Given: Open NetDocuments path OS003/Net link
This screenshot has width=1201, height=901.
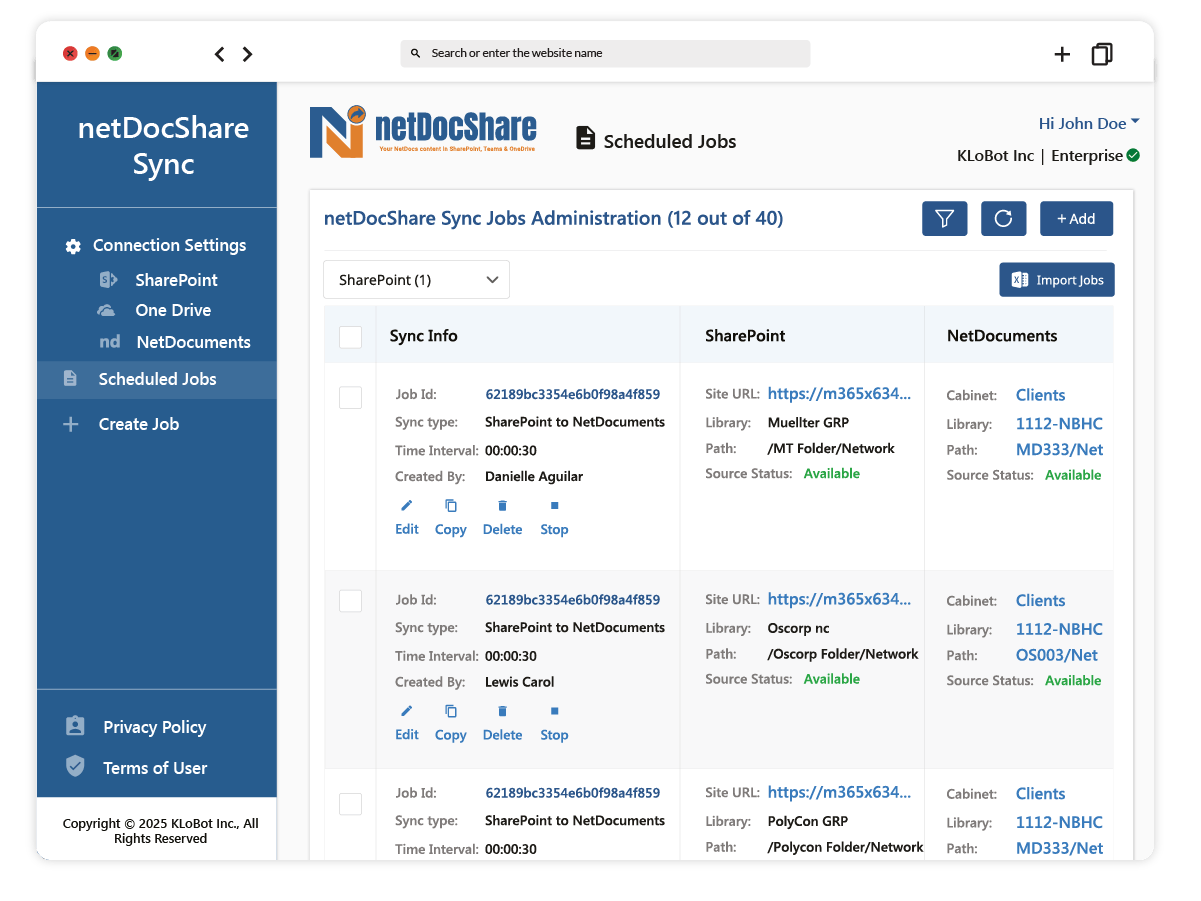Looking at the screenshot, I should (x=1056, y=656).
